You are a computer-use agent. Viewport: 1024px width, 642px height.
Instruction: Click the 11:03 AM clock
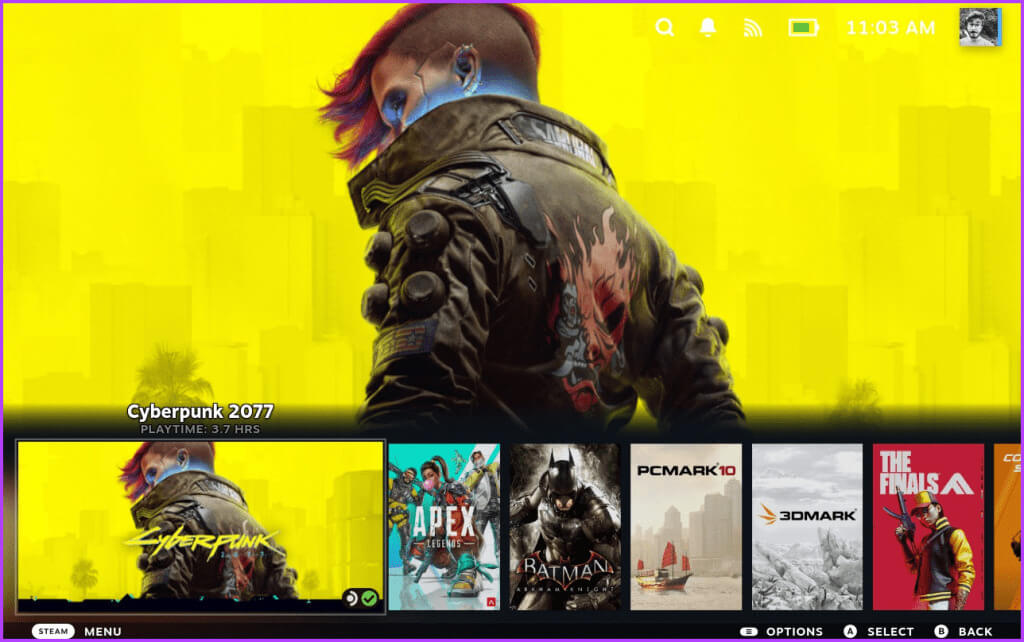coord(891,27)
